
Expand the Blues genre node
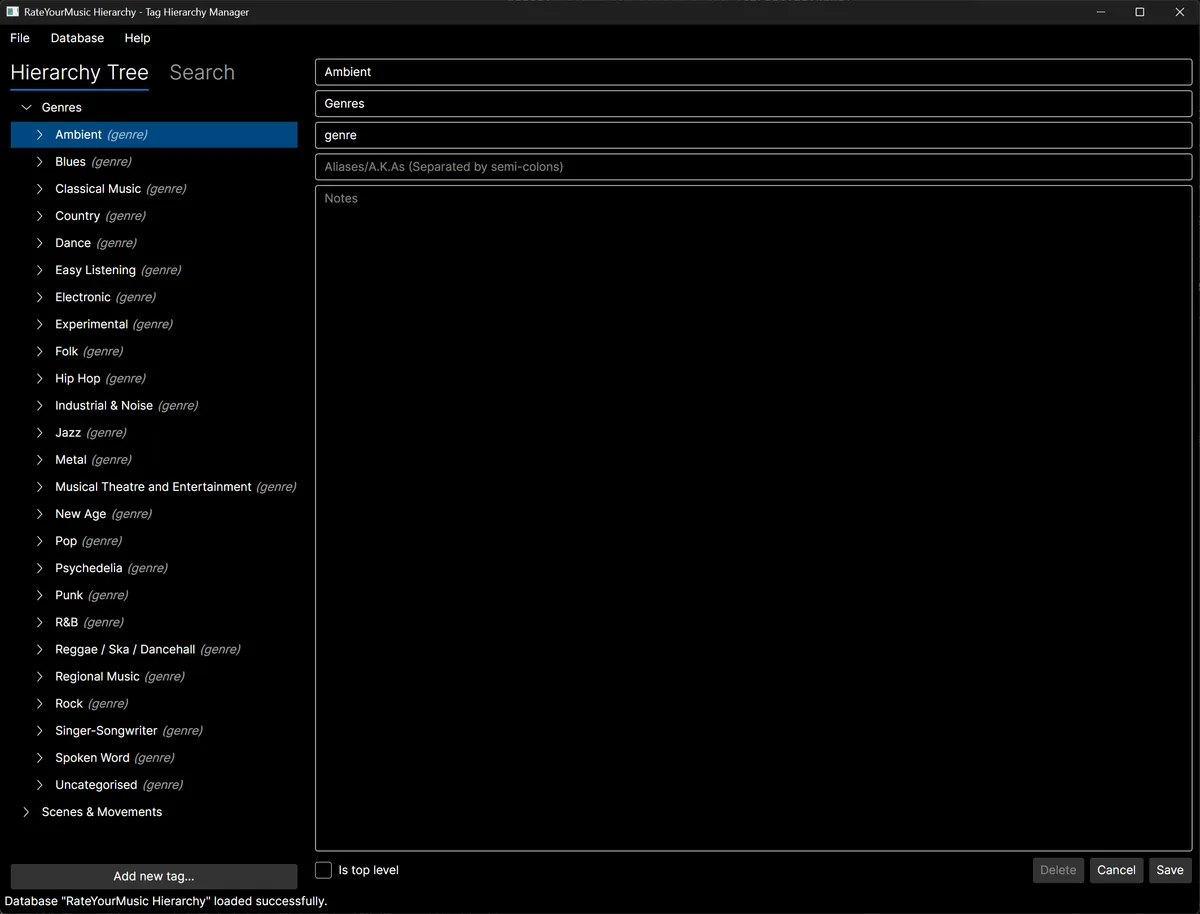click(x=39, y=161)
